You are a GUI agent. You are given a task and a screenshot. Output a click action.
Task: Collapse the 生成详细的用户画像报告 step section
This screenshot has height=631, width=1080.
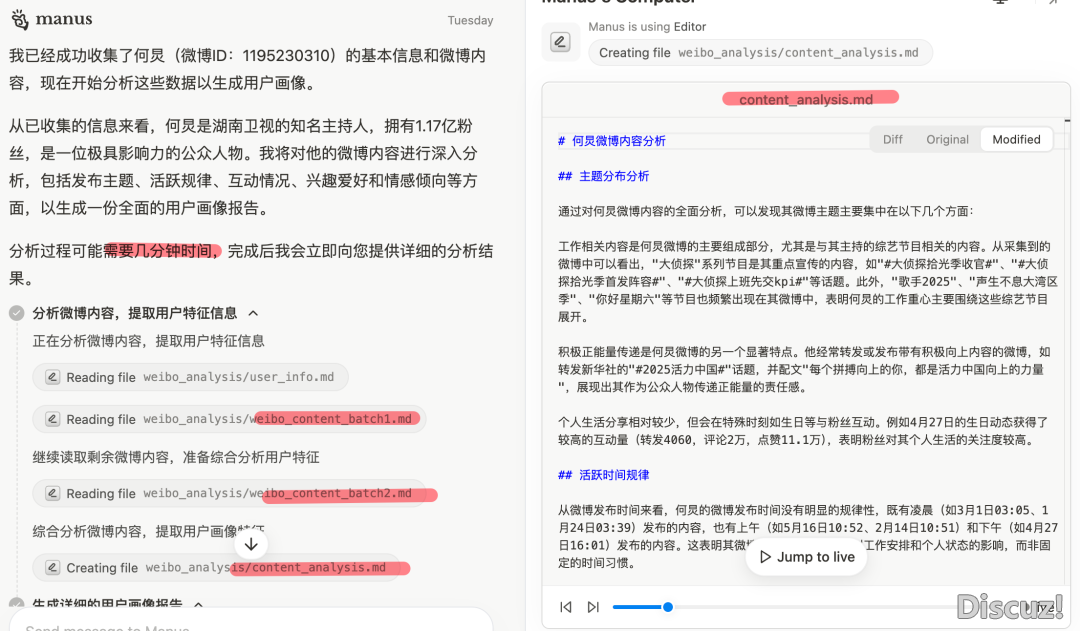[x=198, y=604]
